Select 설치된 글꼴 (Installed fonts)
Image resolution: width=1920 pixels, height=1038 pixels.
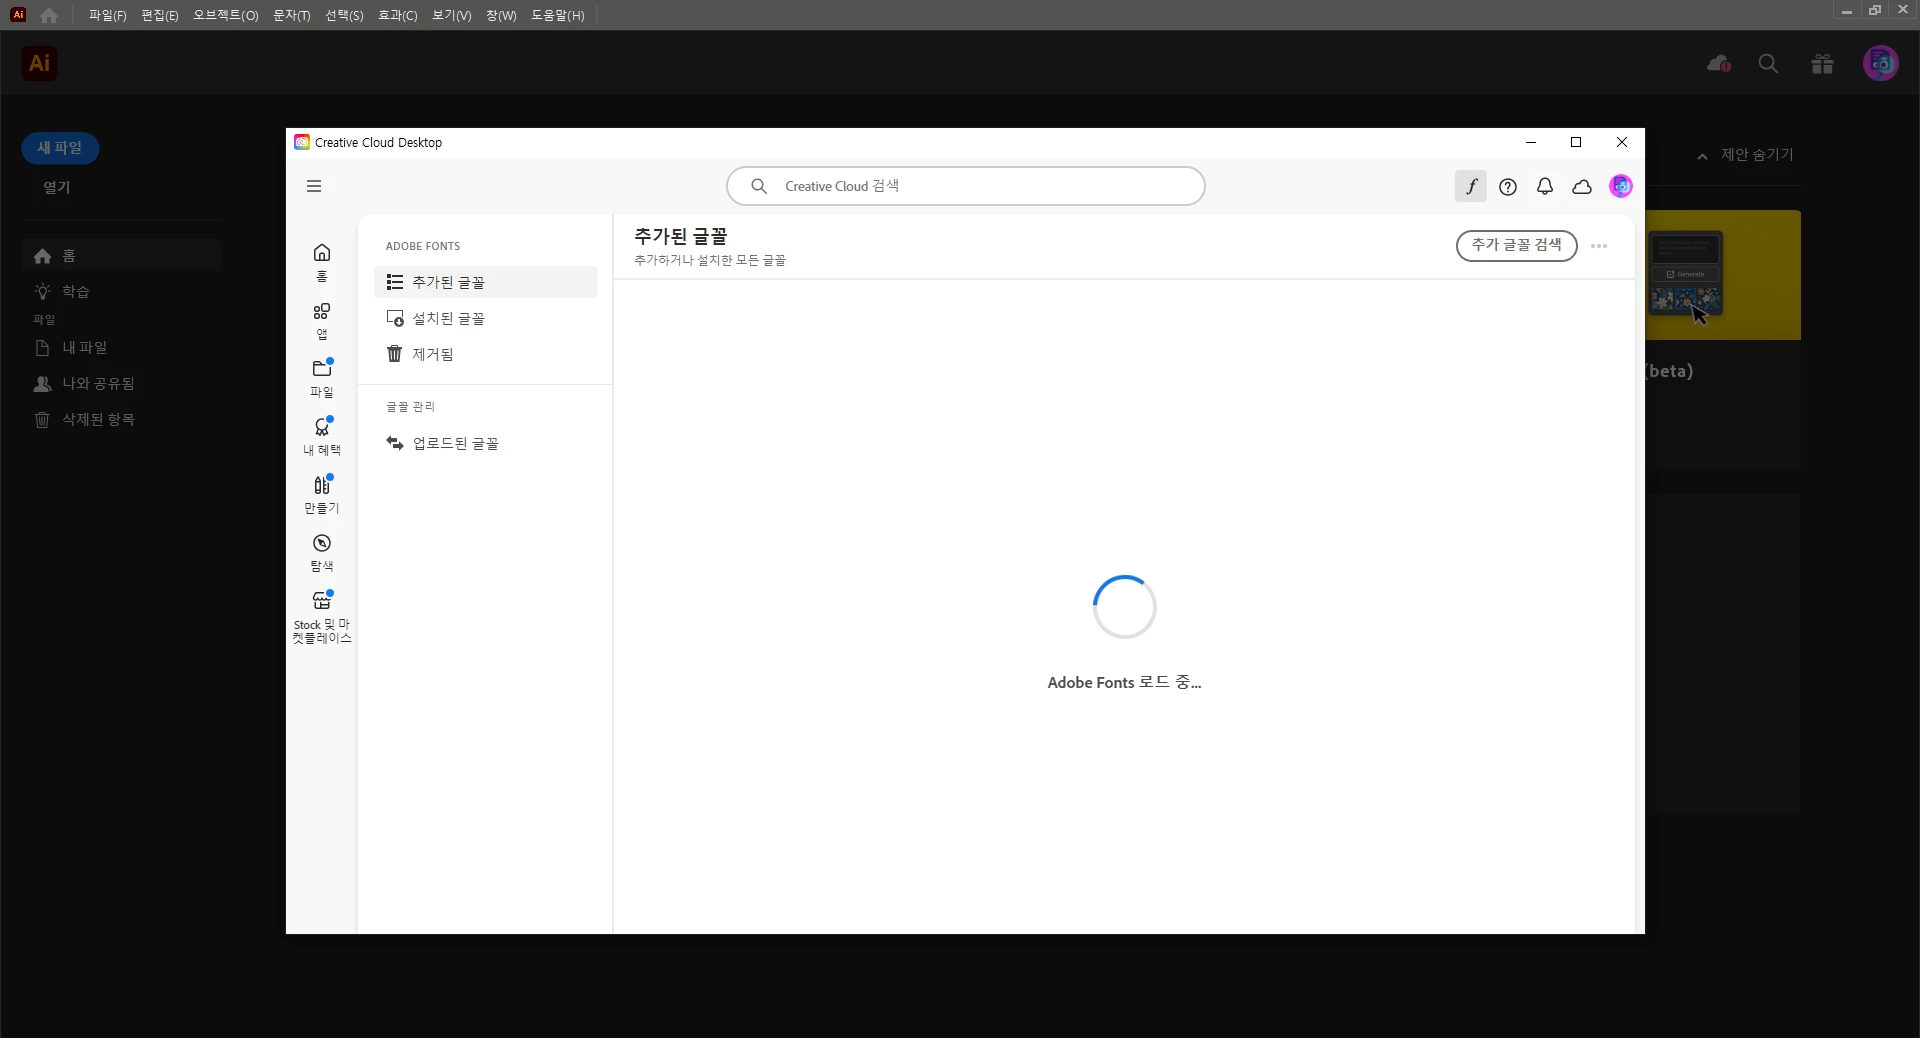(x=486, y=318)
